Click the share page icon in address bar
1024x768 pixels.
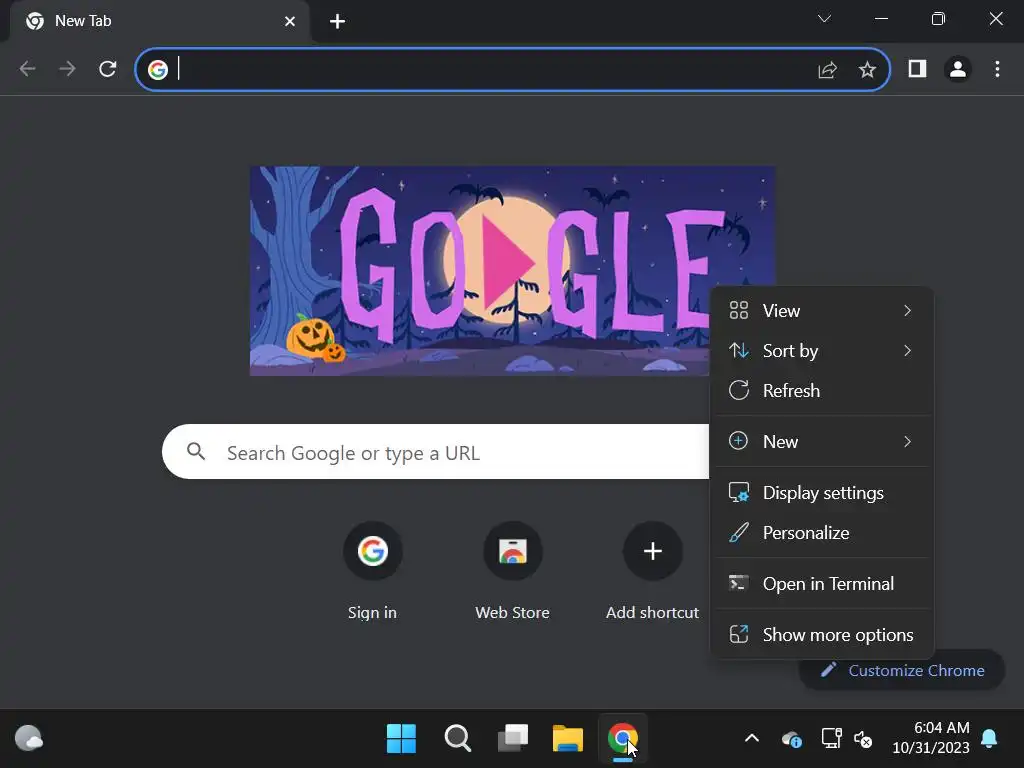tap(827, 69)
